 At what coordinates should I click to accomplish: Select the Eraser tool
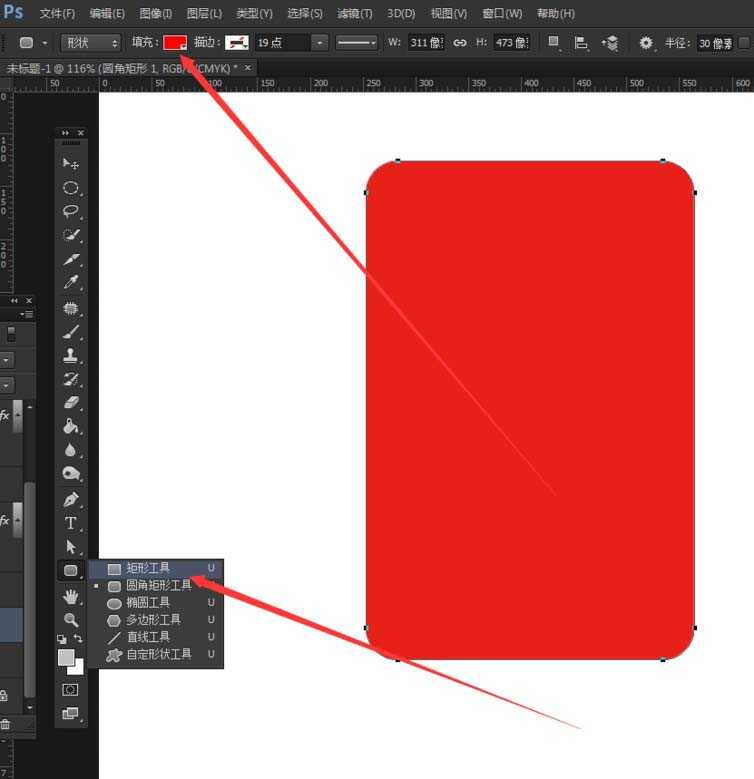[x=70, y=402]
